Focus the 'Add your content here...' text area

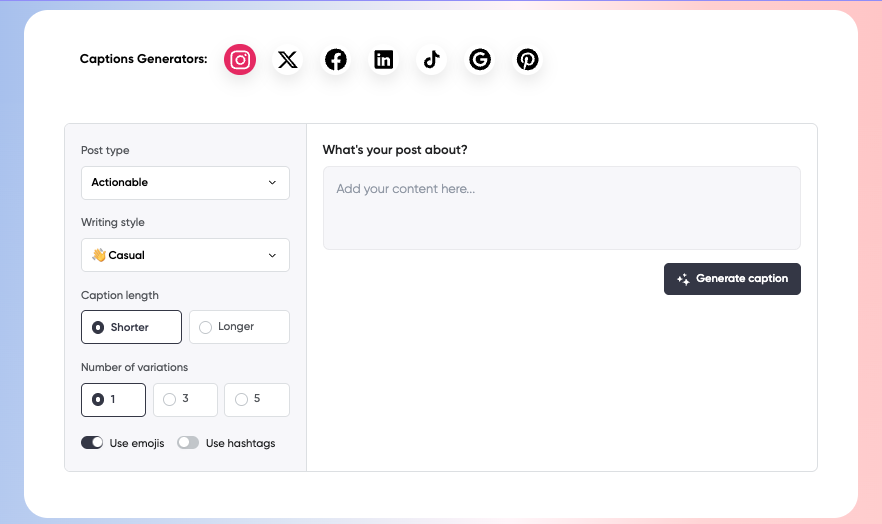[x=561, y=208]
